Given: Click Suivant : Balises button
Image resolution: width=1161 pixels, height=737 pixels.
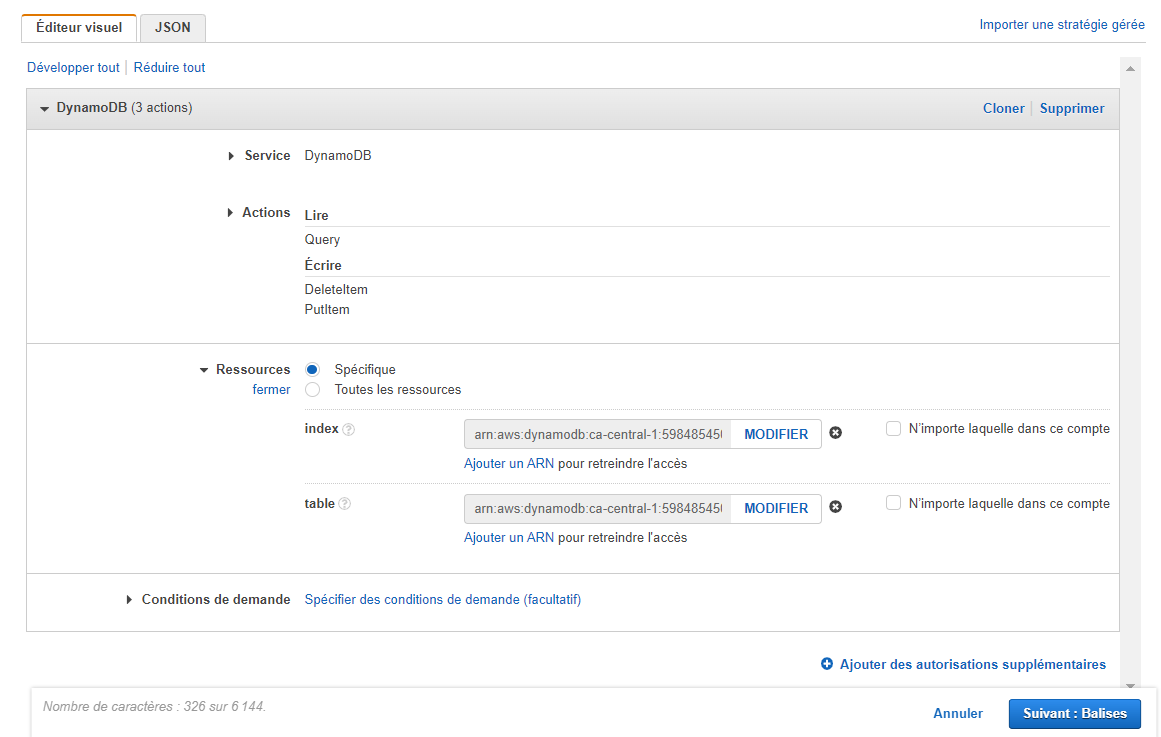Looking at the screenshot, I should click(1074, 713).
